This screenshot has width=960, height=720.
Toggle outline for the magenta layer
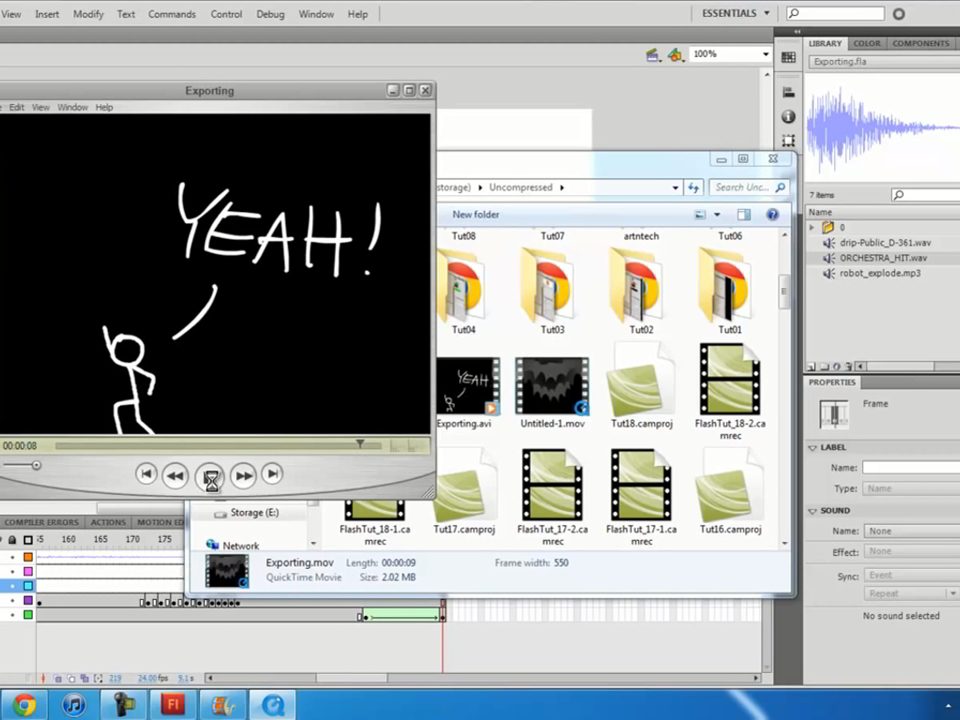pos(28,571)
